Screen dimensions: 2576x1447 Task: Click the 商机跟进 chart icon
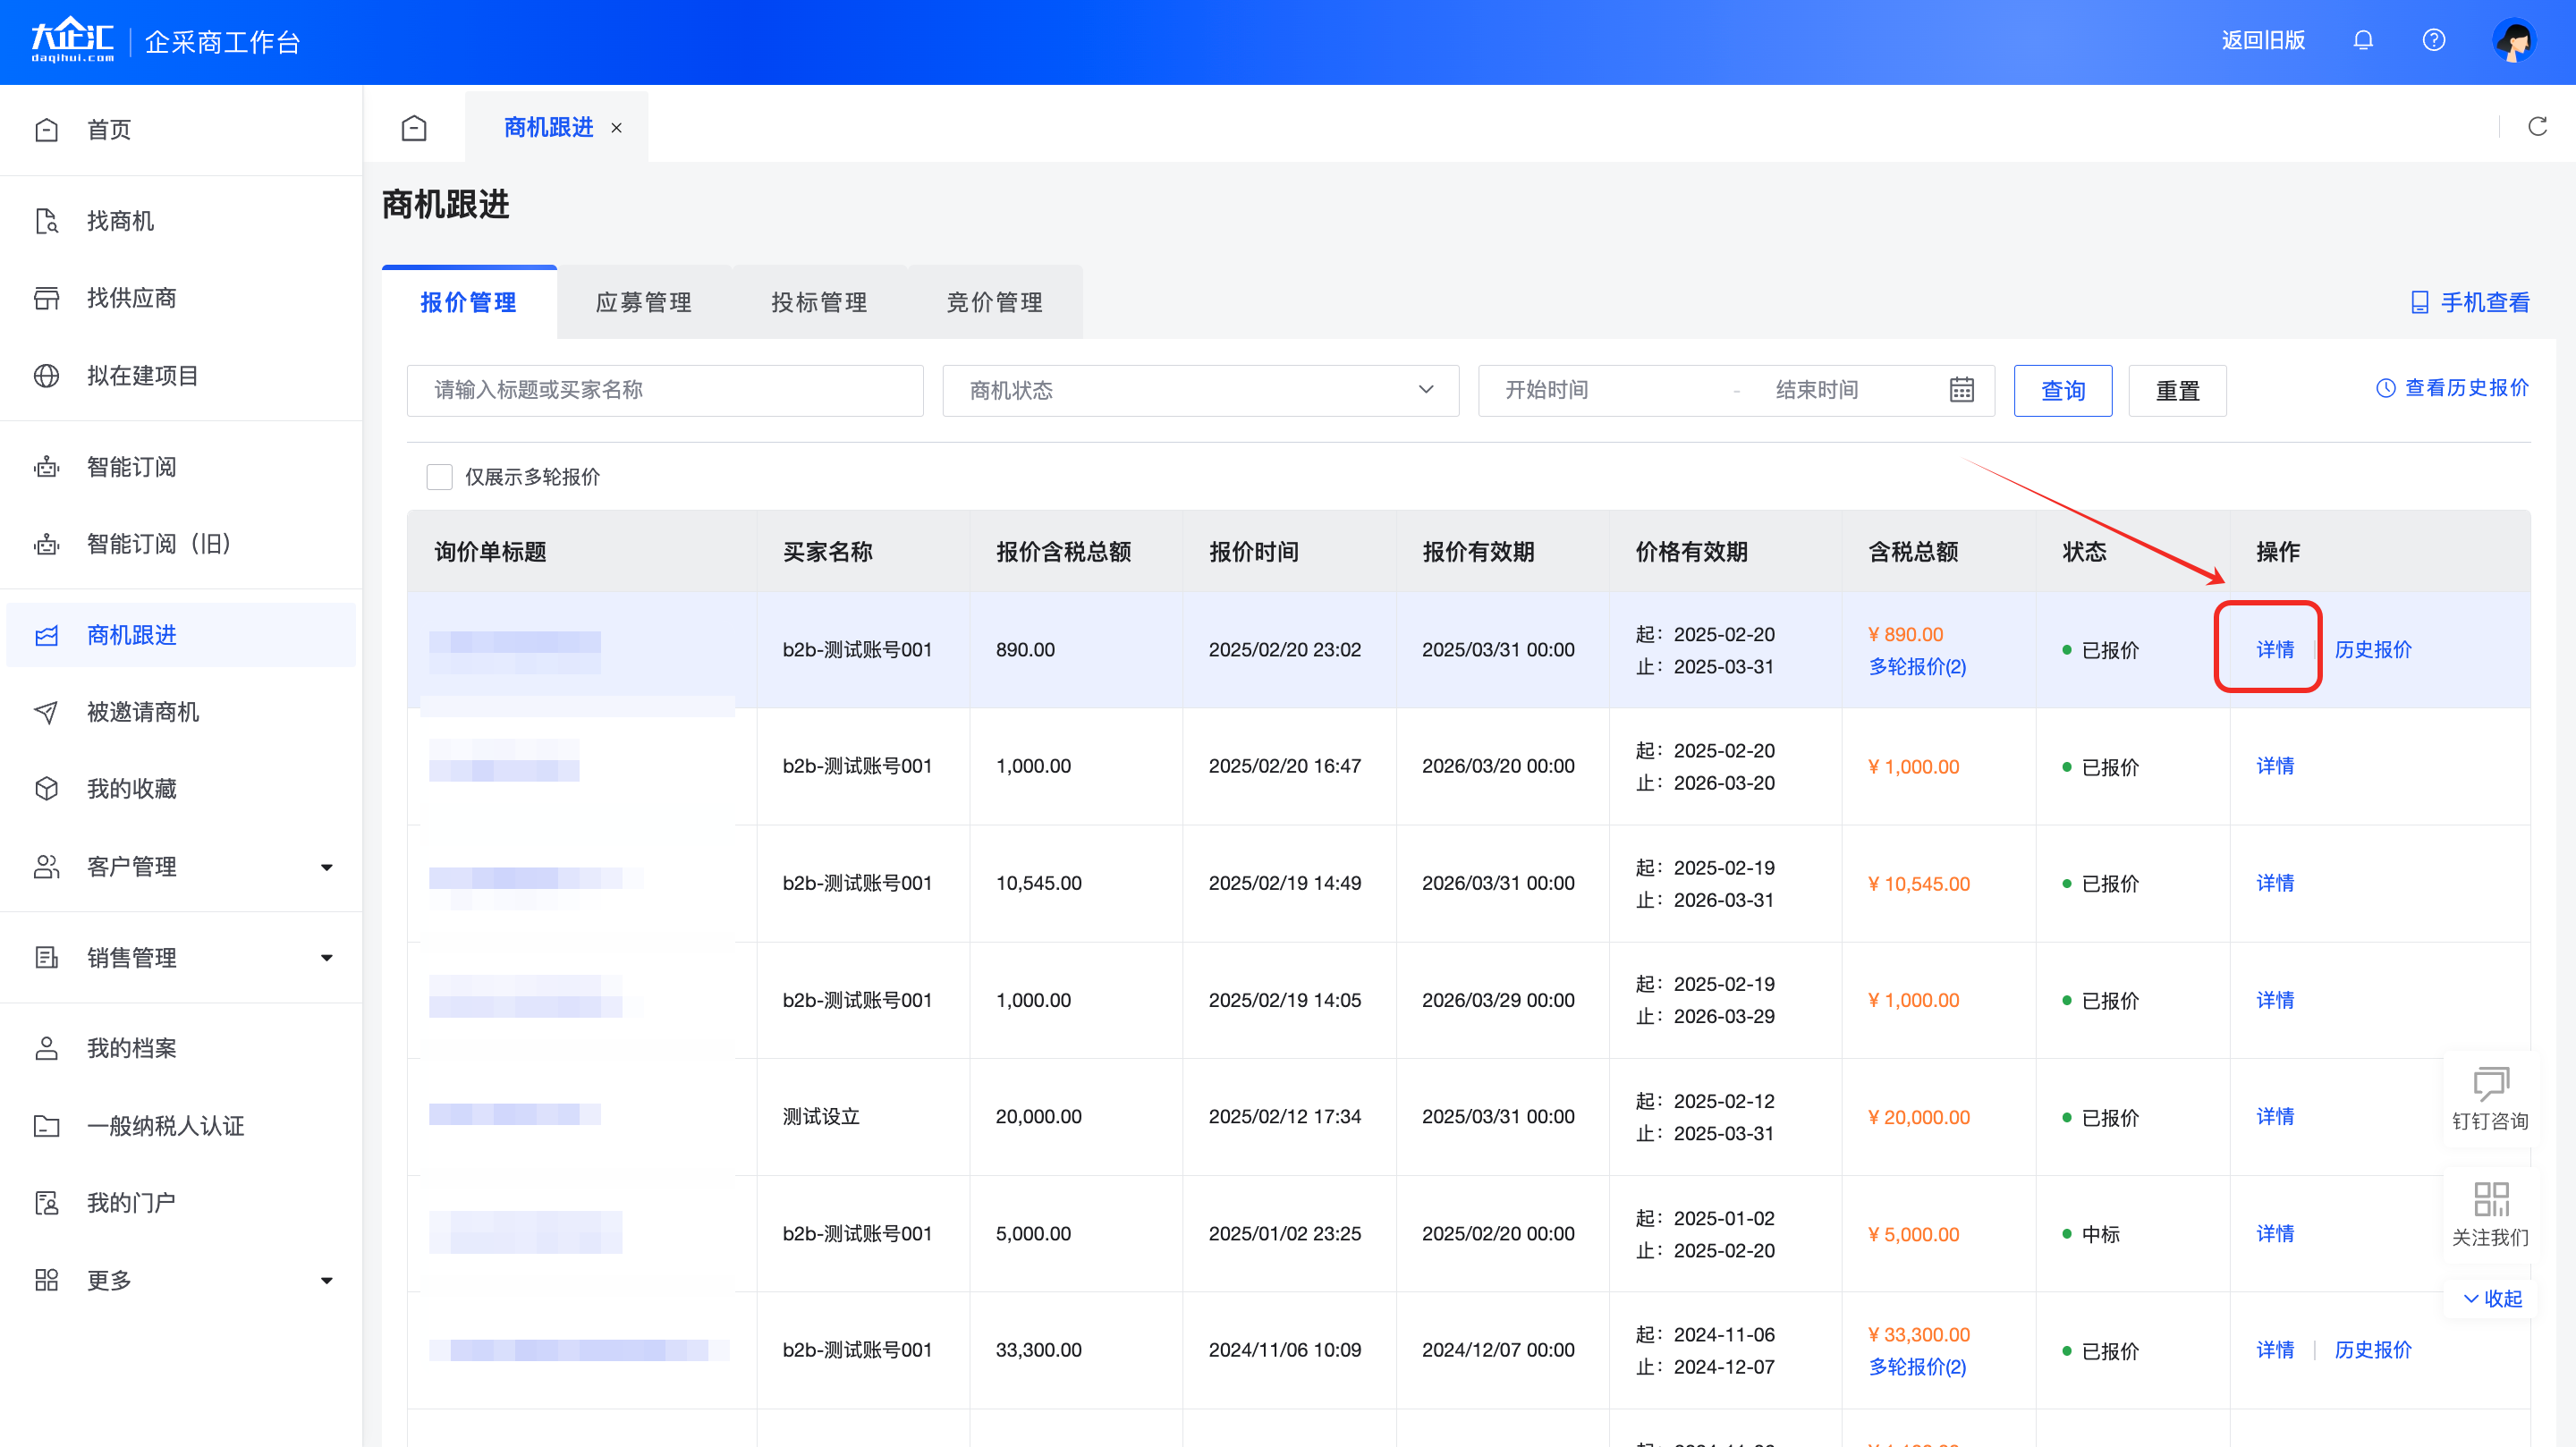click(46, 635)
